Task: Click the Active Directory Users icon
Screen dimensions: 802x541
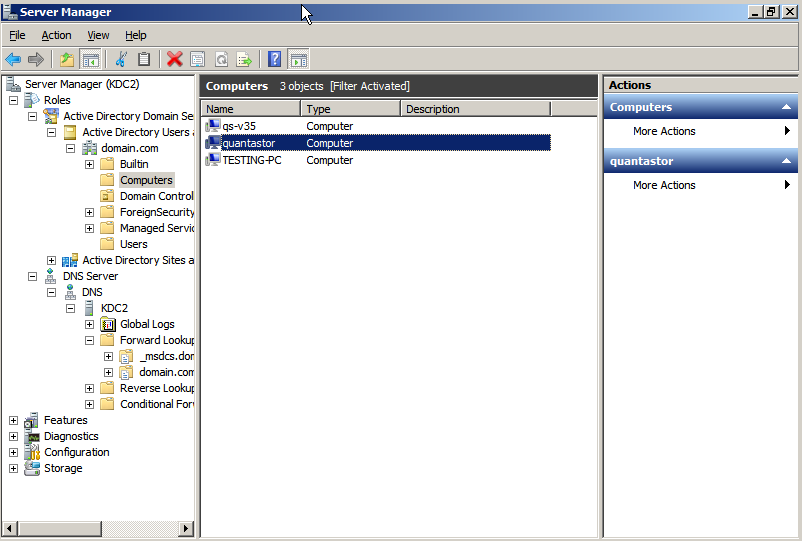Action: [x=70, y=132]
